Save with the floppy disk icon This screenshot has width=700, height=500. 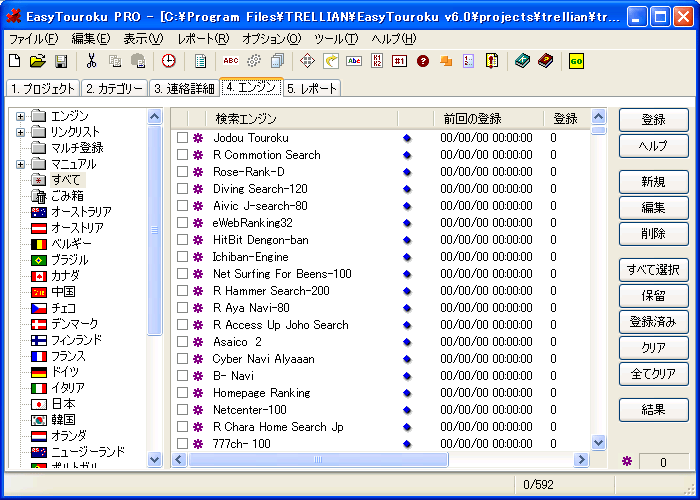coord(61,61)
